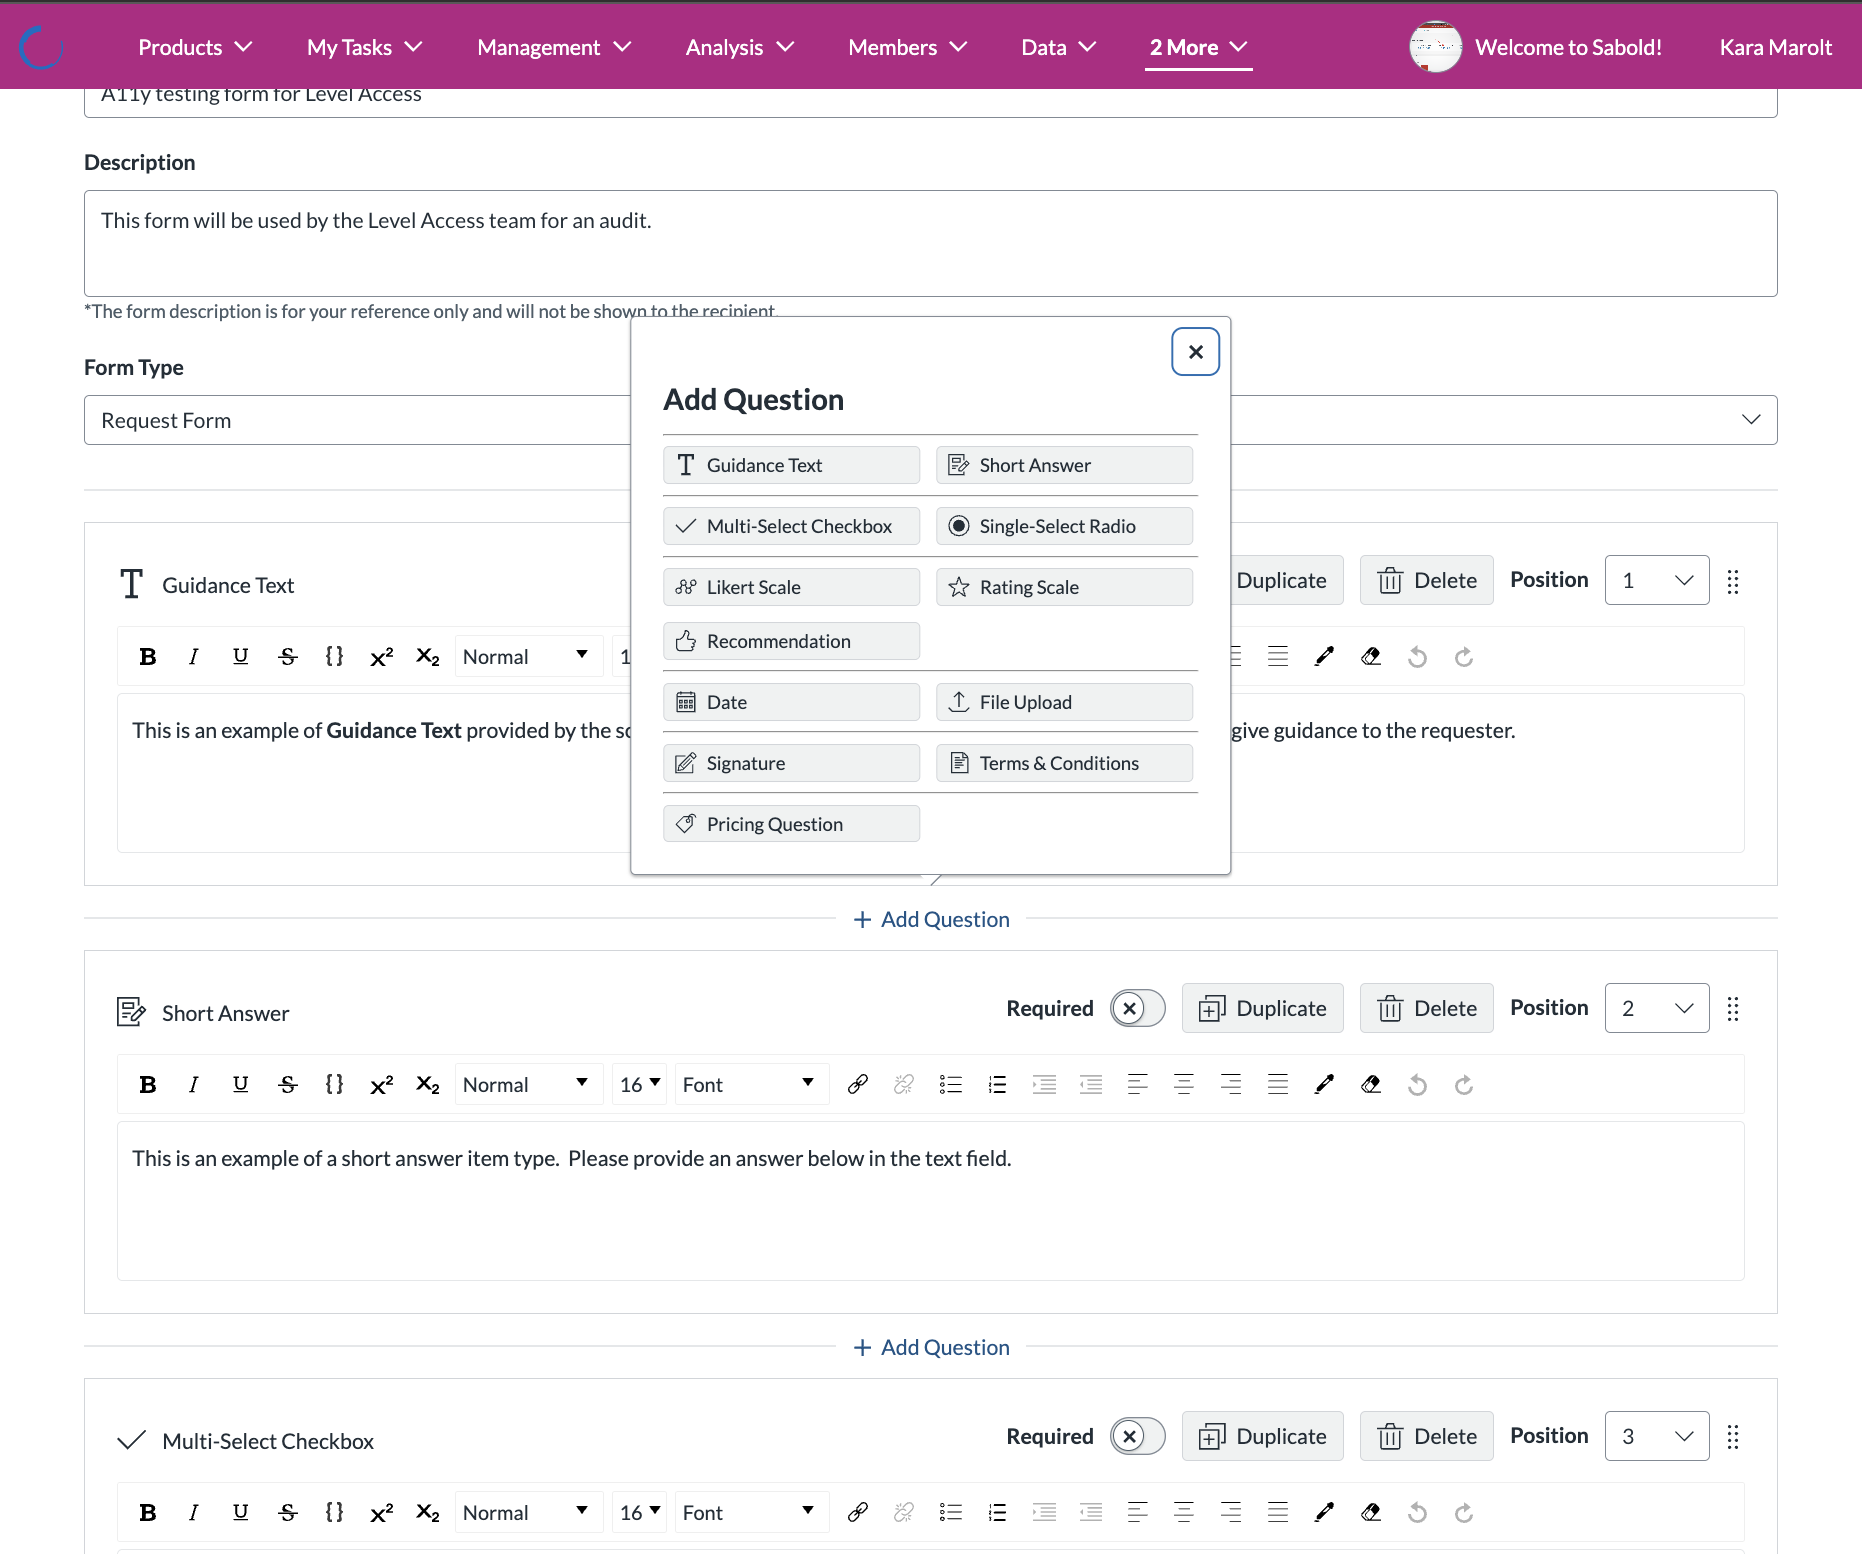Viewport: 1862px width, 1554px height.
Task: Add a Pricing Question item
Action: click(x=791, y=824)
